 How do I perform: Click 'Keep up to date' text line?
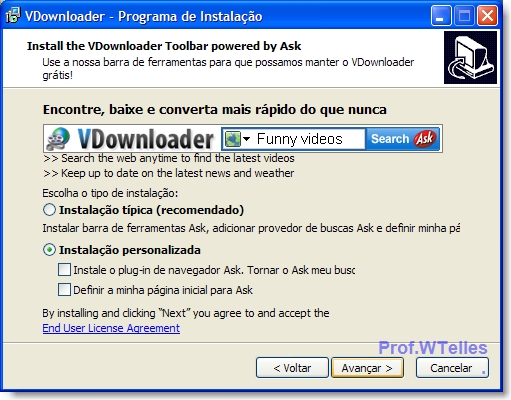tap(169, 173)
